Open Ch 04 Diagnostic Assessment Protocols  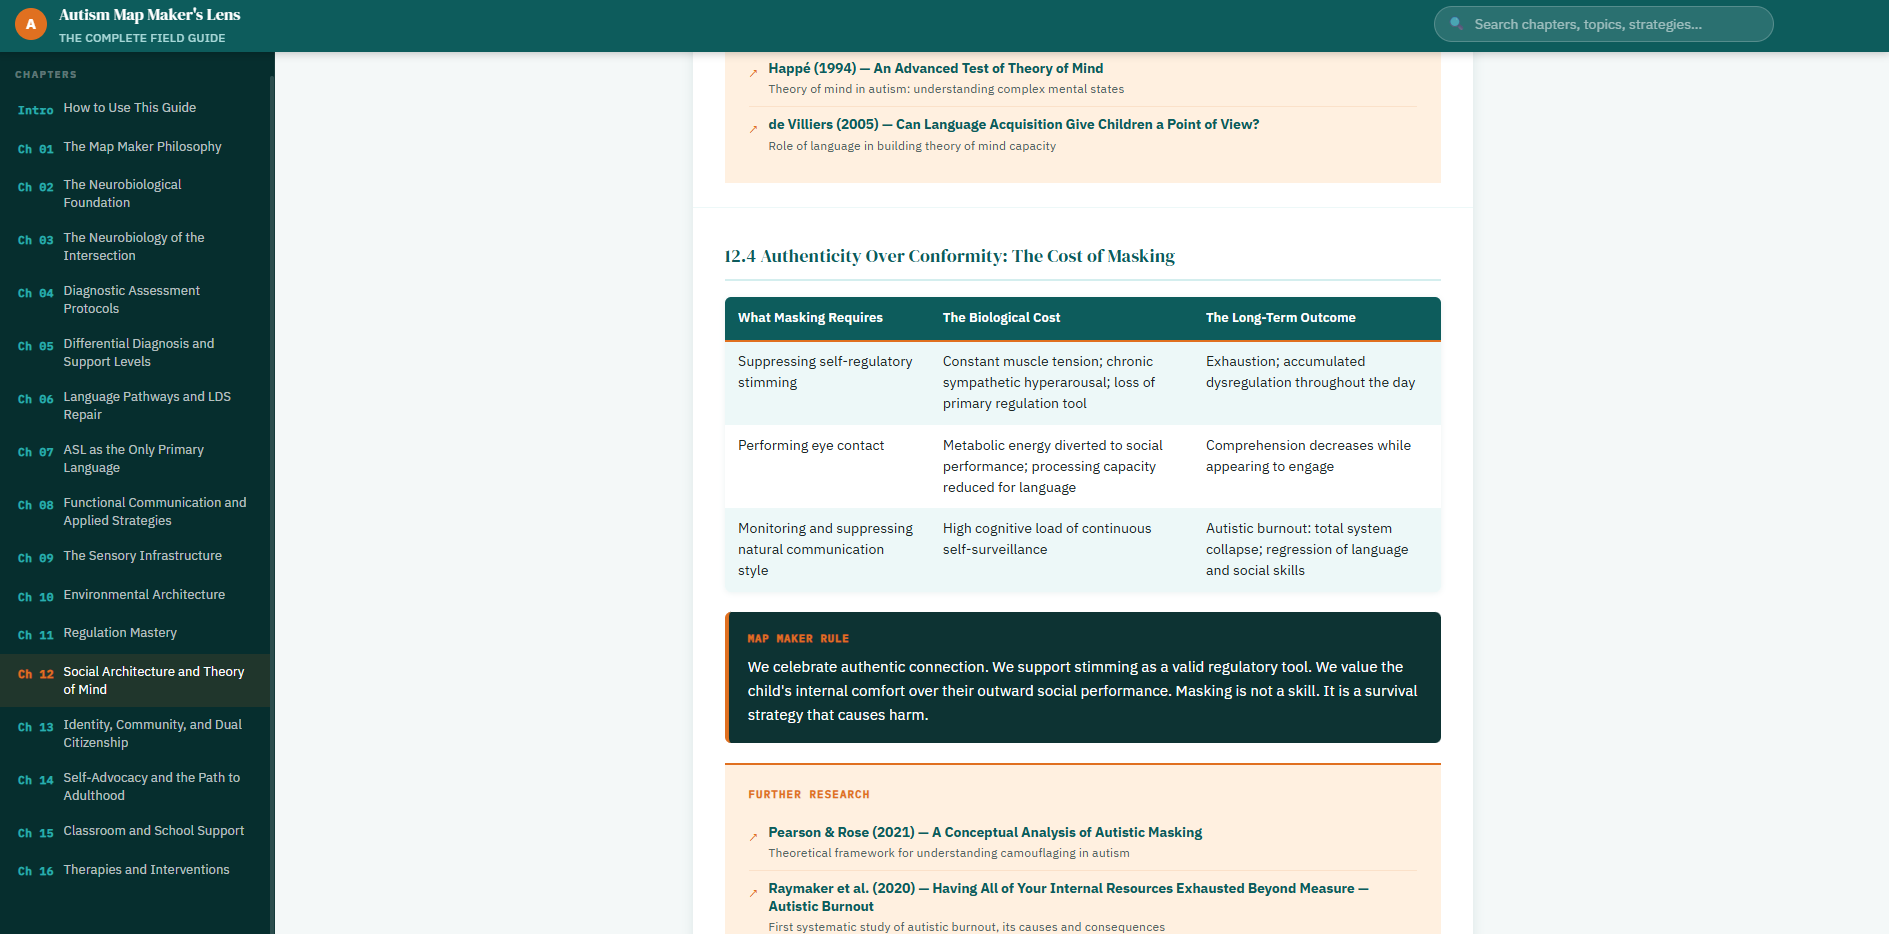click(135, 300)
